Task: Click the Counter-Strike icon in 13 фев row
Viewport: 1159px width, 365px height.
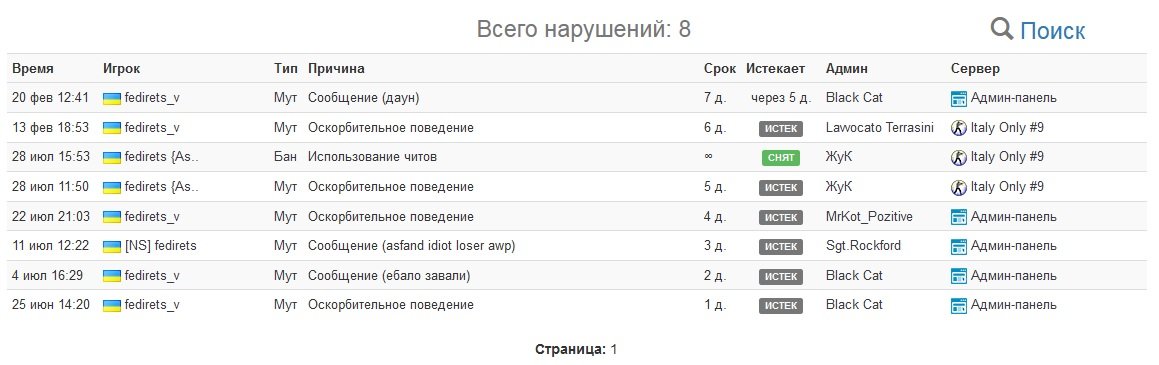Action: pos(959,128)
